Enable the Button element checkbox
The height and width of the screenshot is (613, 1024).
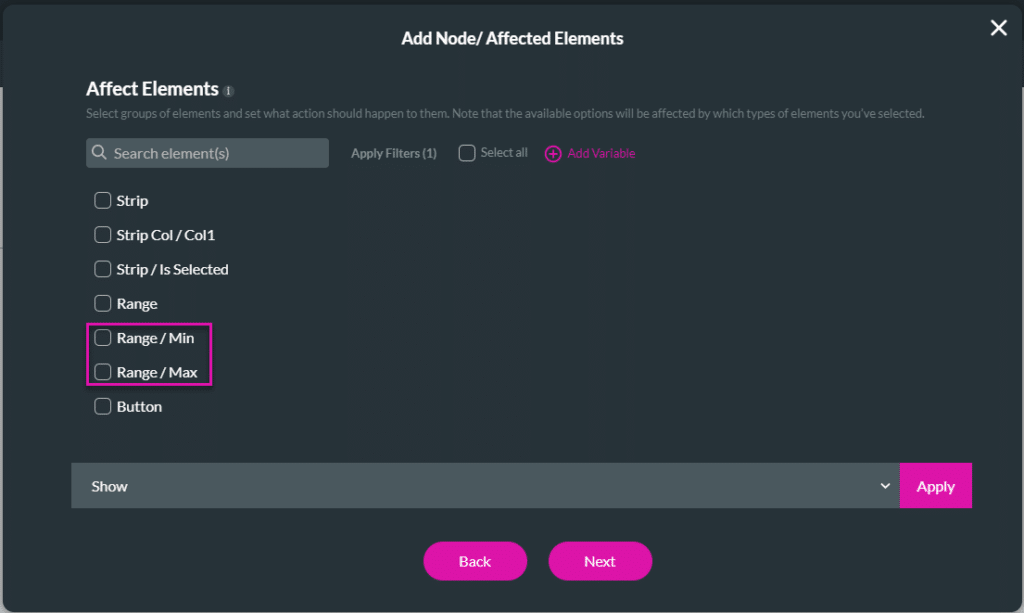(102, 407)
